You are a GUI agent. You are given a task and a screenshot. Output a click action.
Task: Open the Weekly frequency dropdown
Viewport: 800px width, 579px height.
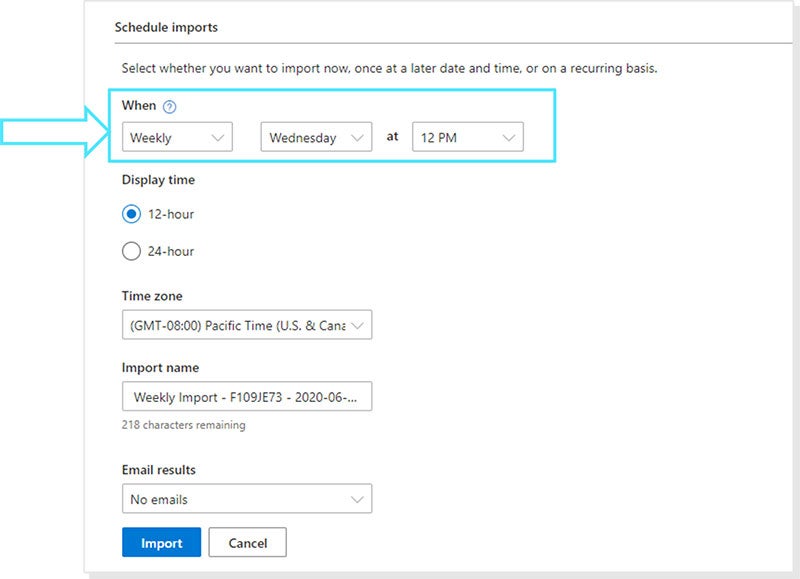tap(176, 137)
